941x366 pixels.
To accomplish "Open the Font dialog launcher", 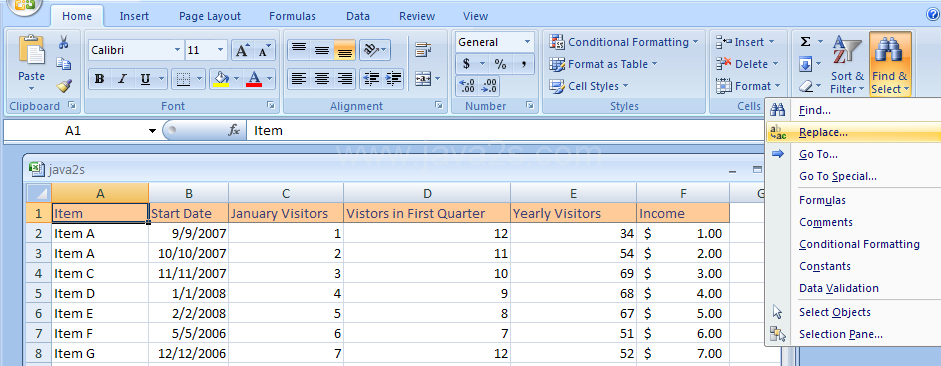I will 271,106.
